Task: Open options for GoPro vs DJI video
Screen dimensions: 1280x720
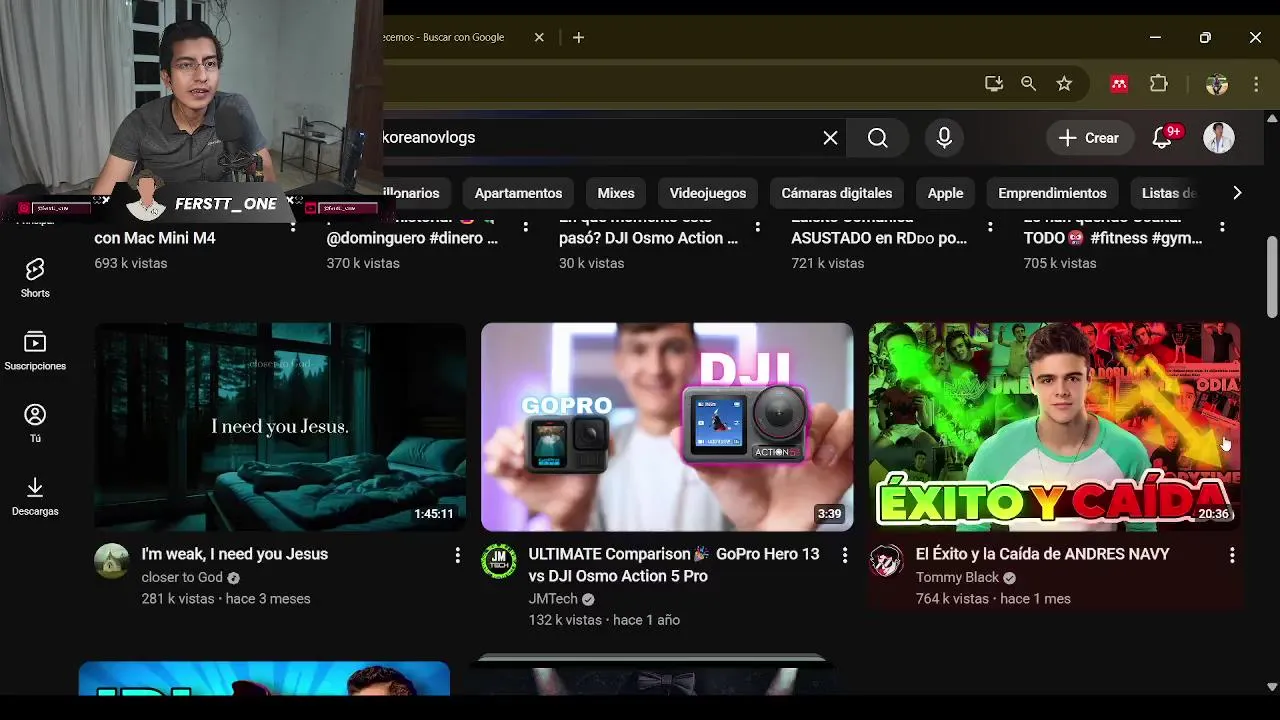Action: coord(844,554)
